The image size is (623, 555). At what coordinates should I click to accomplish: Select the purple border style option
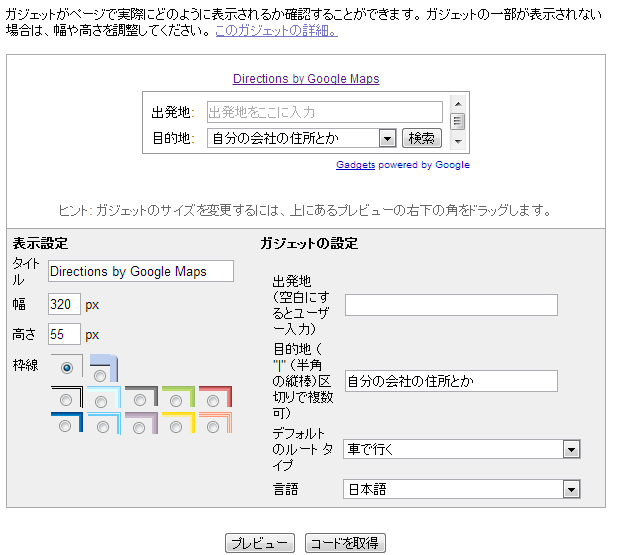(x=140, y=426)
